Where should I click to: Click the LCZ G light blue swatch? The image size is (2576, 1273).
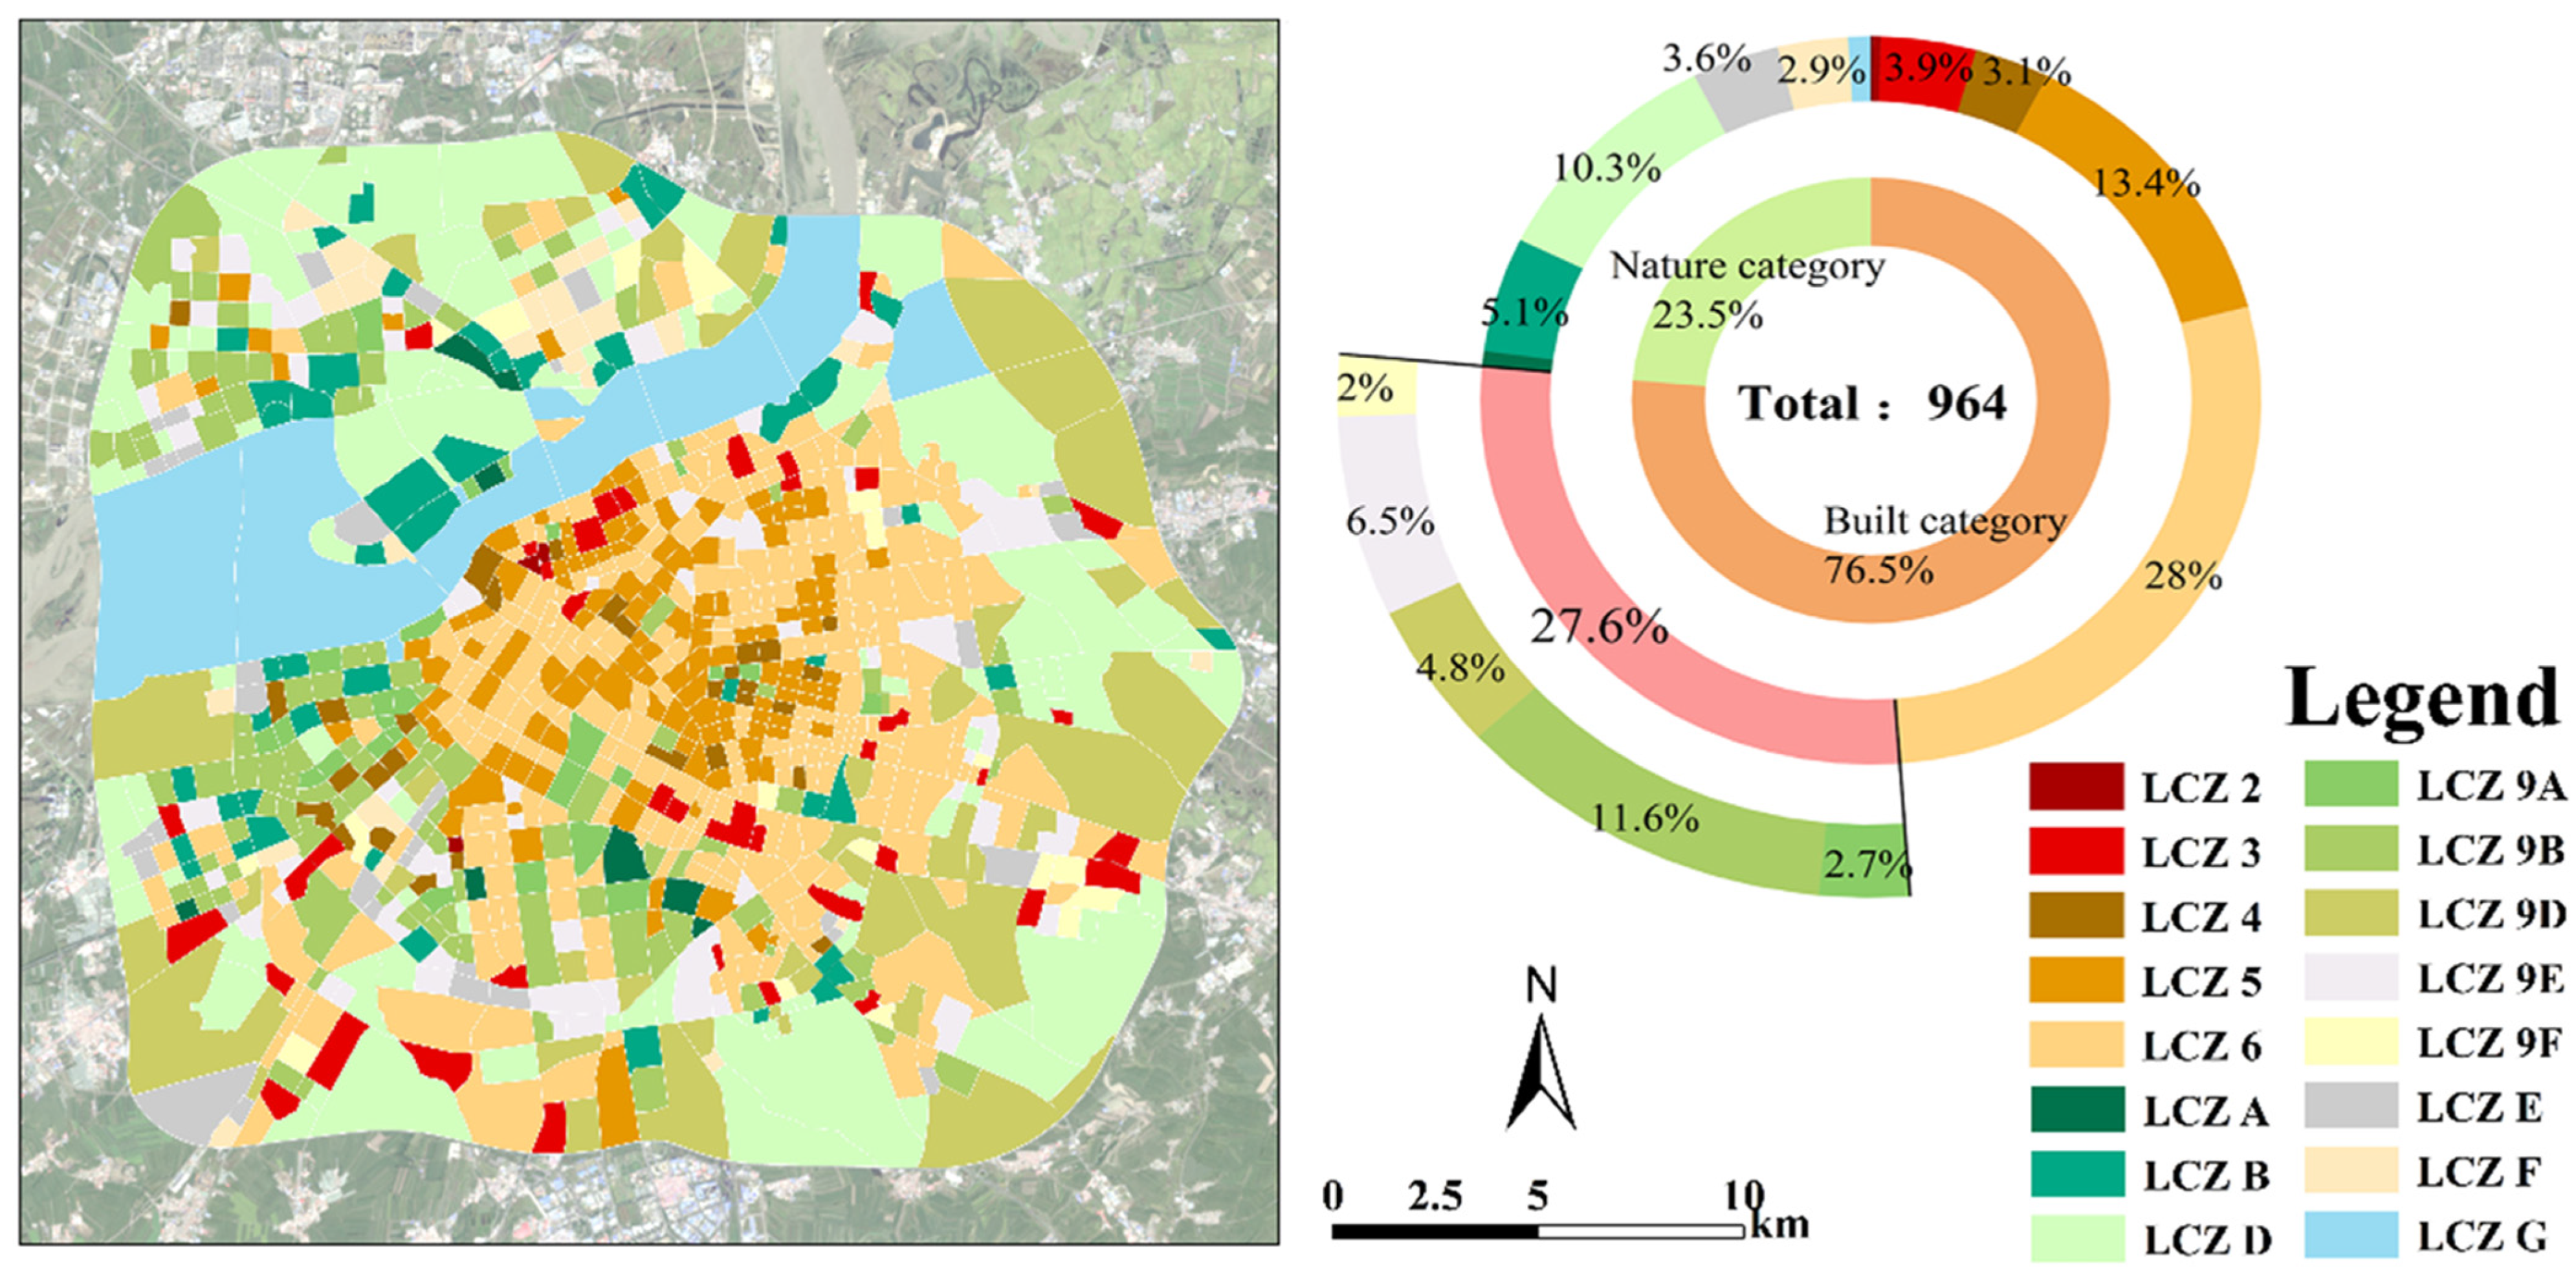pos(2353,1236)
